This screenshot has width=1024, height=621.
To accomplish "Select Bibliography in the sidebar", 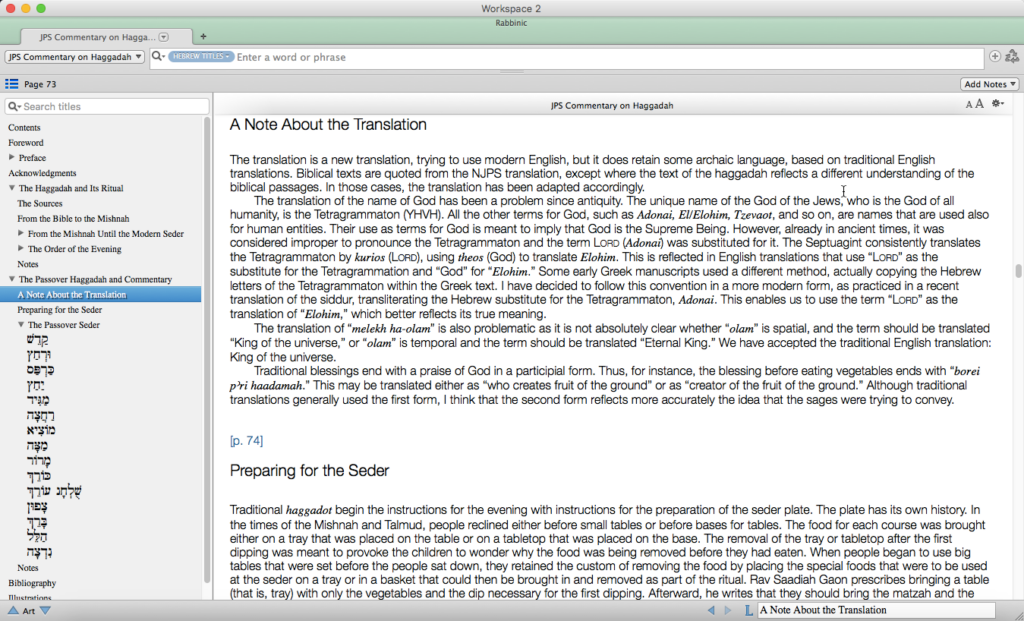I will (32, 582).
